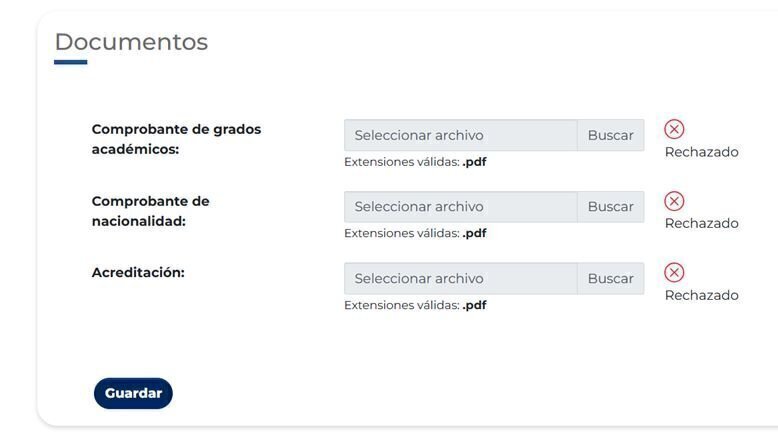The width and height of the screenshot is (778, 438).
Task: Click the Acreditación file selection field
Action: (460, 278)
